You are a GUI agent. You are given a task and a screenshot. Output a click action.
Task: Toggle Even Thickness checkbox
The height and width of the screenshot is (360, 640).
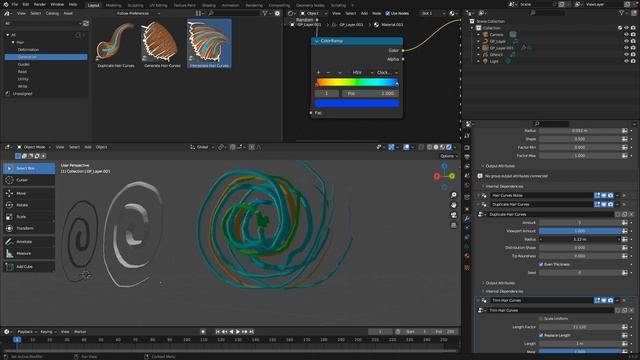point(541,264)
